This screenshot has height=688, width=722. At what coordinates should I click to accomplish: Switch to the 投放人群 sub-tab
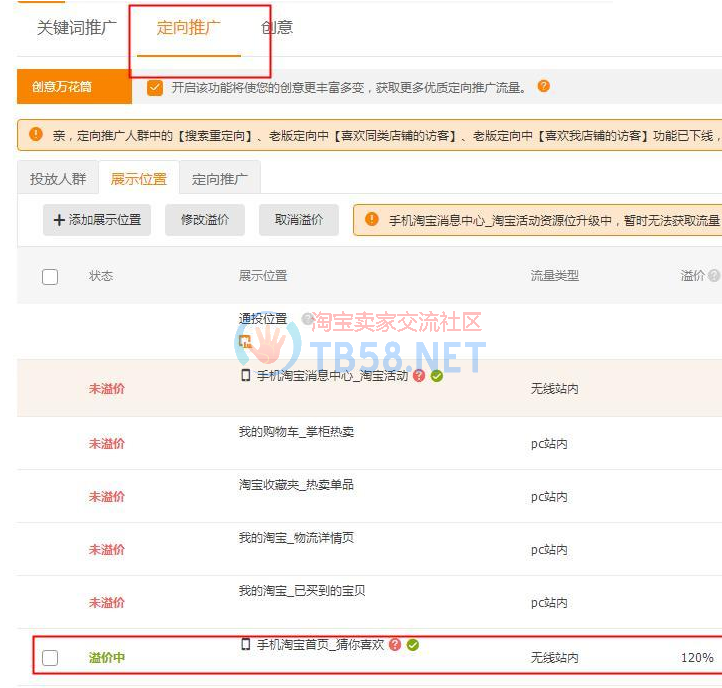[58, 179]
